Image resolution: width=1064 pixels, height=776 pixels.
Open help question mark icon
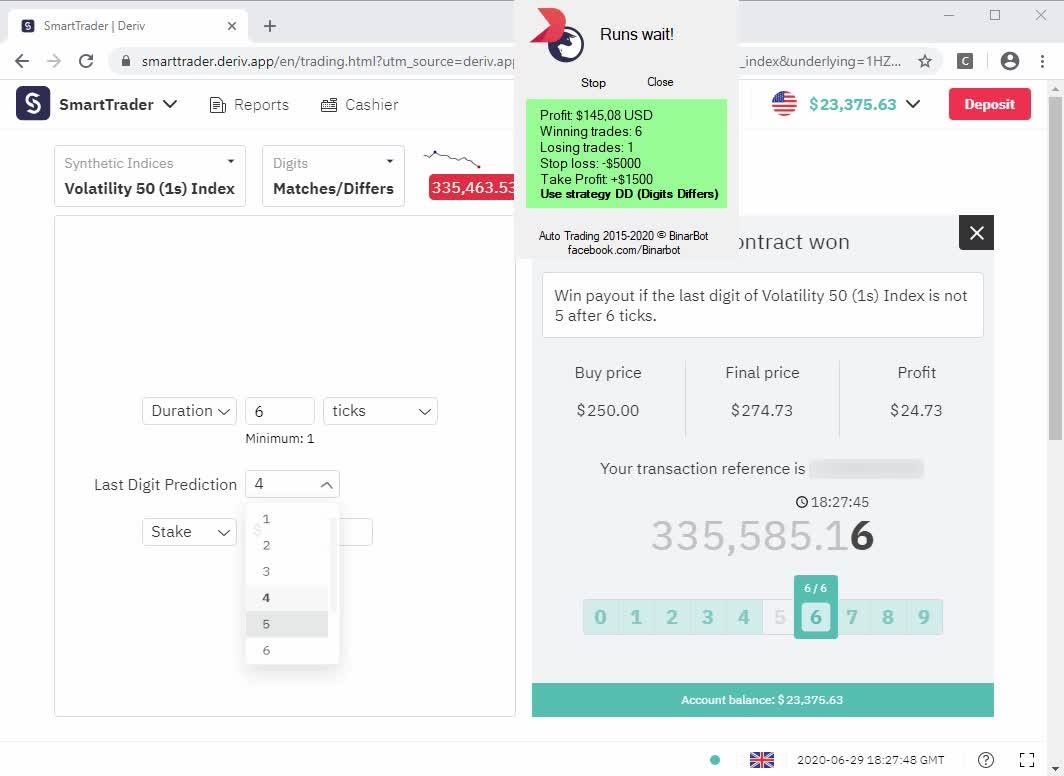pyautogui.click(x=986, y=760)
